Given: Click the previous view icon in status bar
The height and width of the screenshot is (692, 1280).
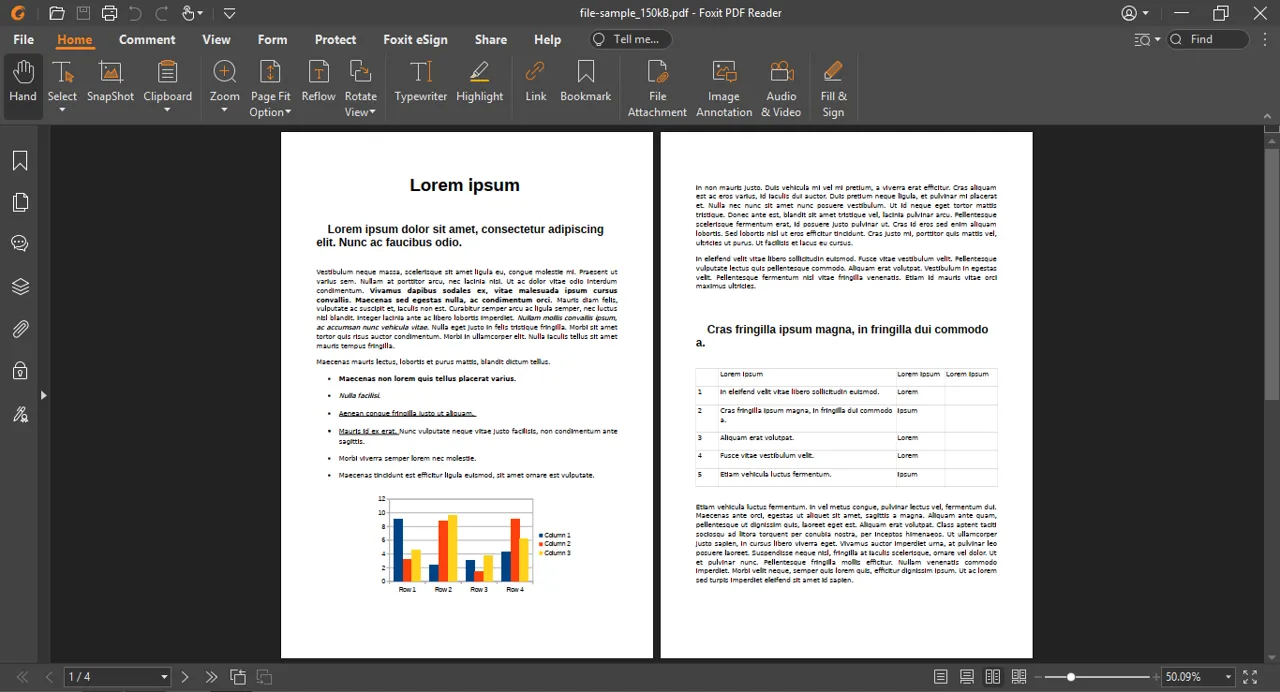Looking at the screenshot, I should (238, 677).
